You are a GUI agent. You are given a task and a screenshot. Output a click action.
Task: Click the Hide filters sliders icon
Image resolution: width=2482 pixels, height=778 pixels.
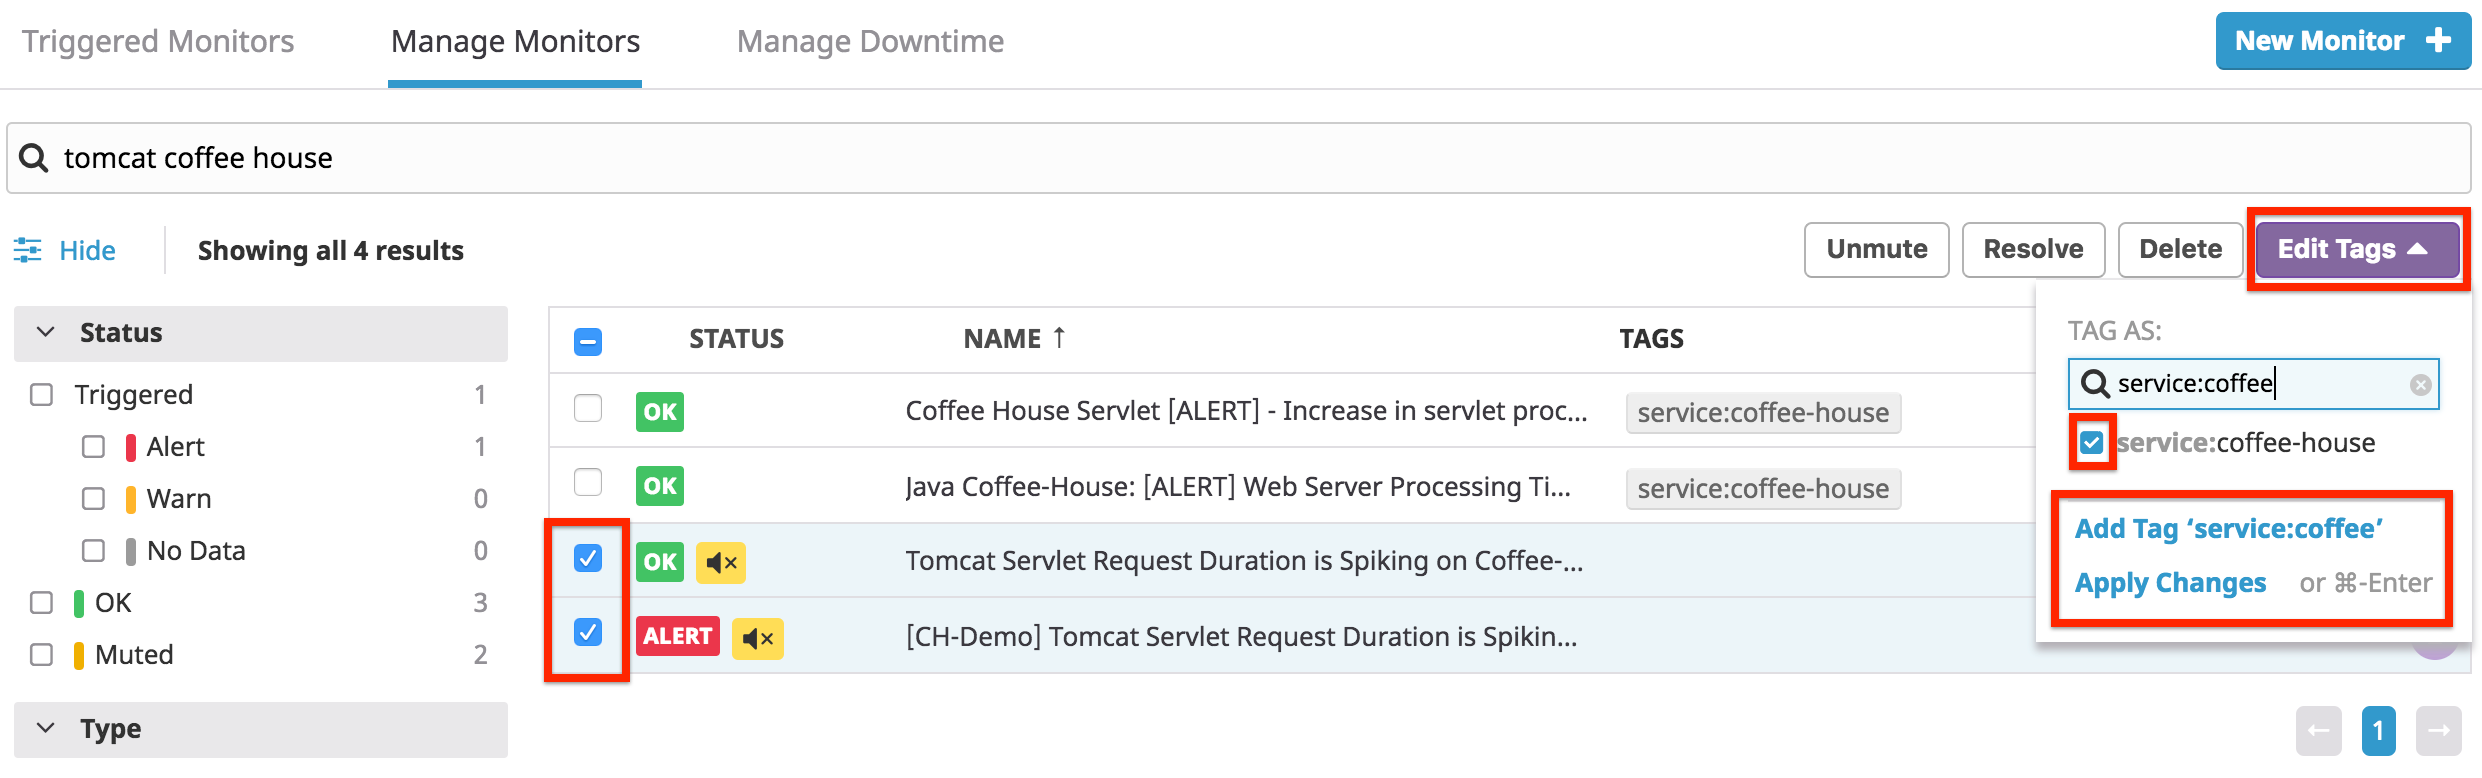28,250
